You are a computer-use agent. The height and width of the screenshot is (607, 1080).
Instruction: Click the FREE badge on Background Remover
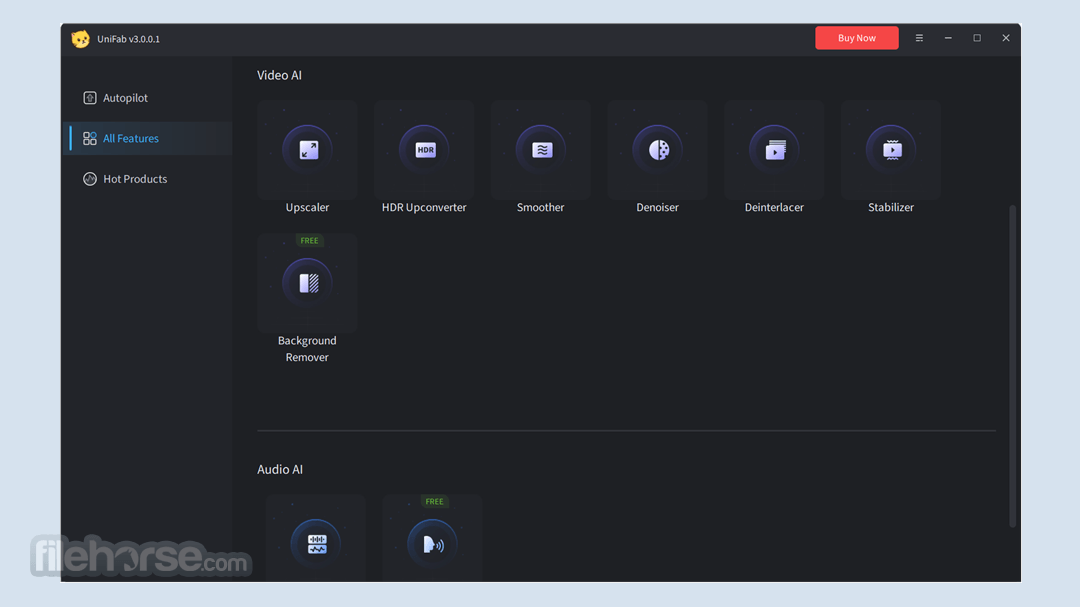[309, 240]
